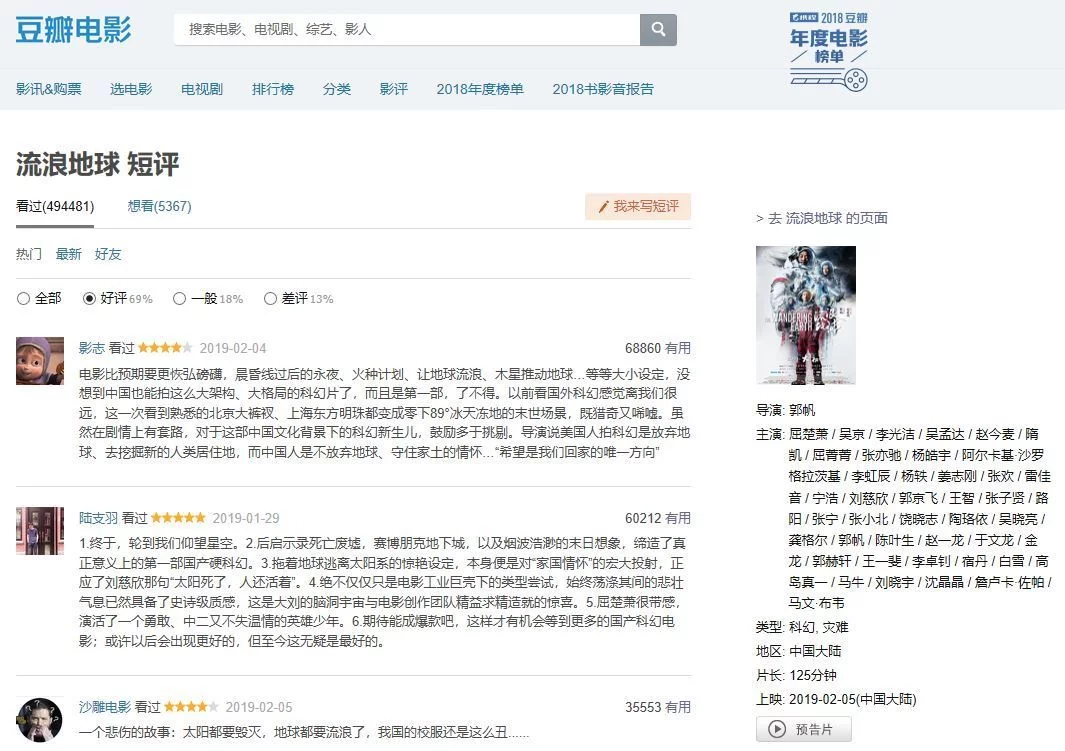Open actor 吴京's page
Image resolution: width=1065 pixels, height=751 pixels.
pos(852,434)
